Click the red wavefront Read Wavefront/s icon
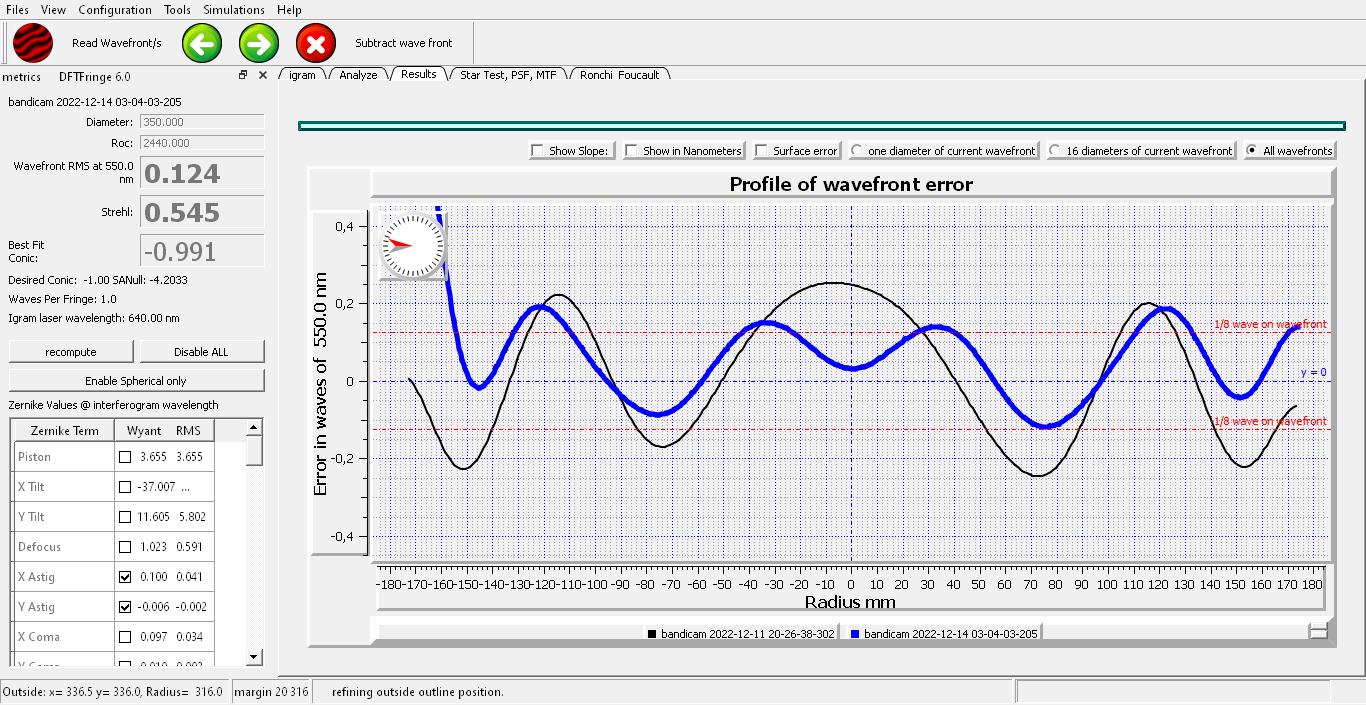Image resolution: width=1366 pixels, height=705 pixels. (33, 43)
